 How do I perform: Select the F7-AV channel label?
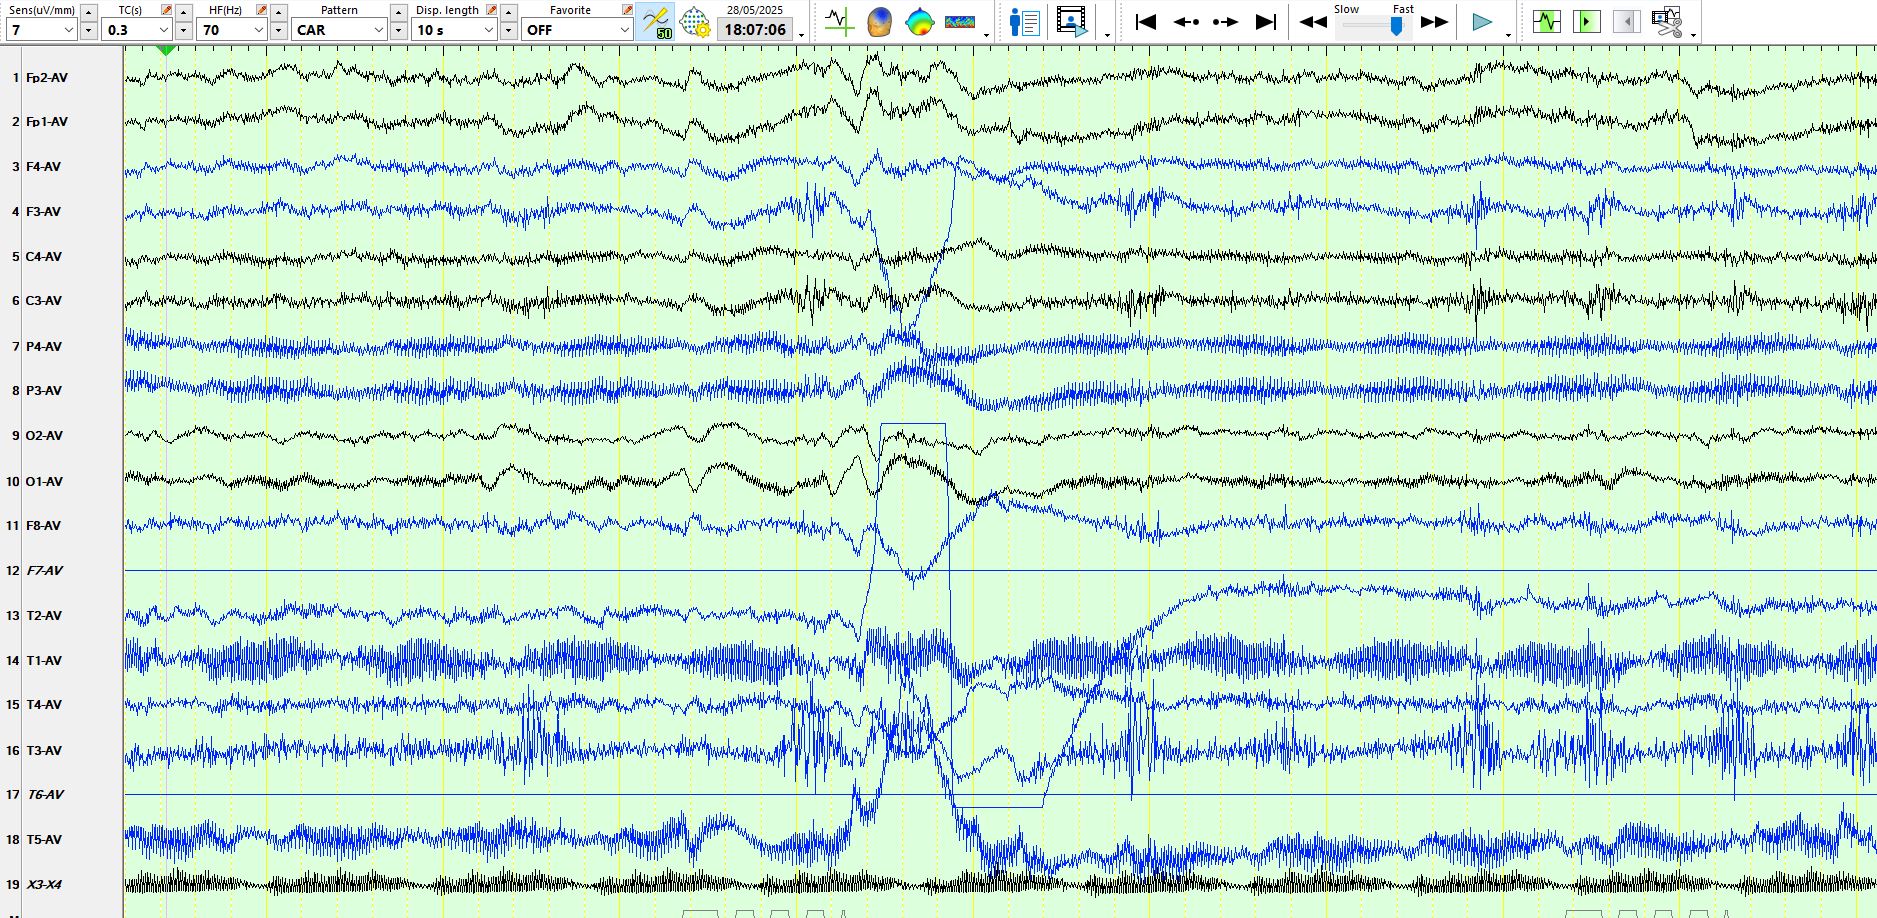45,570
